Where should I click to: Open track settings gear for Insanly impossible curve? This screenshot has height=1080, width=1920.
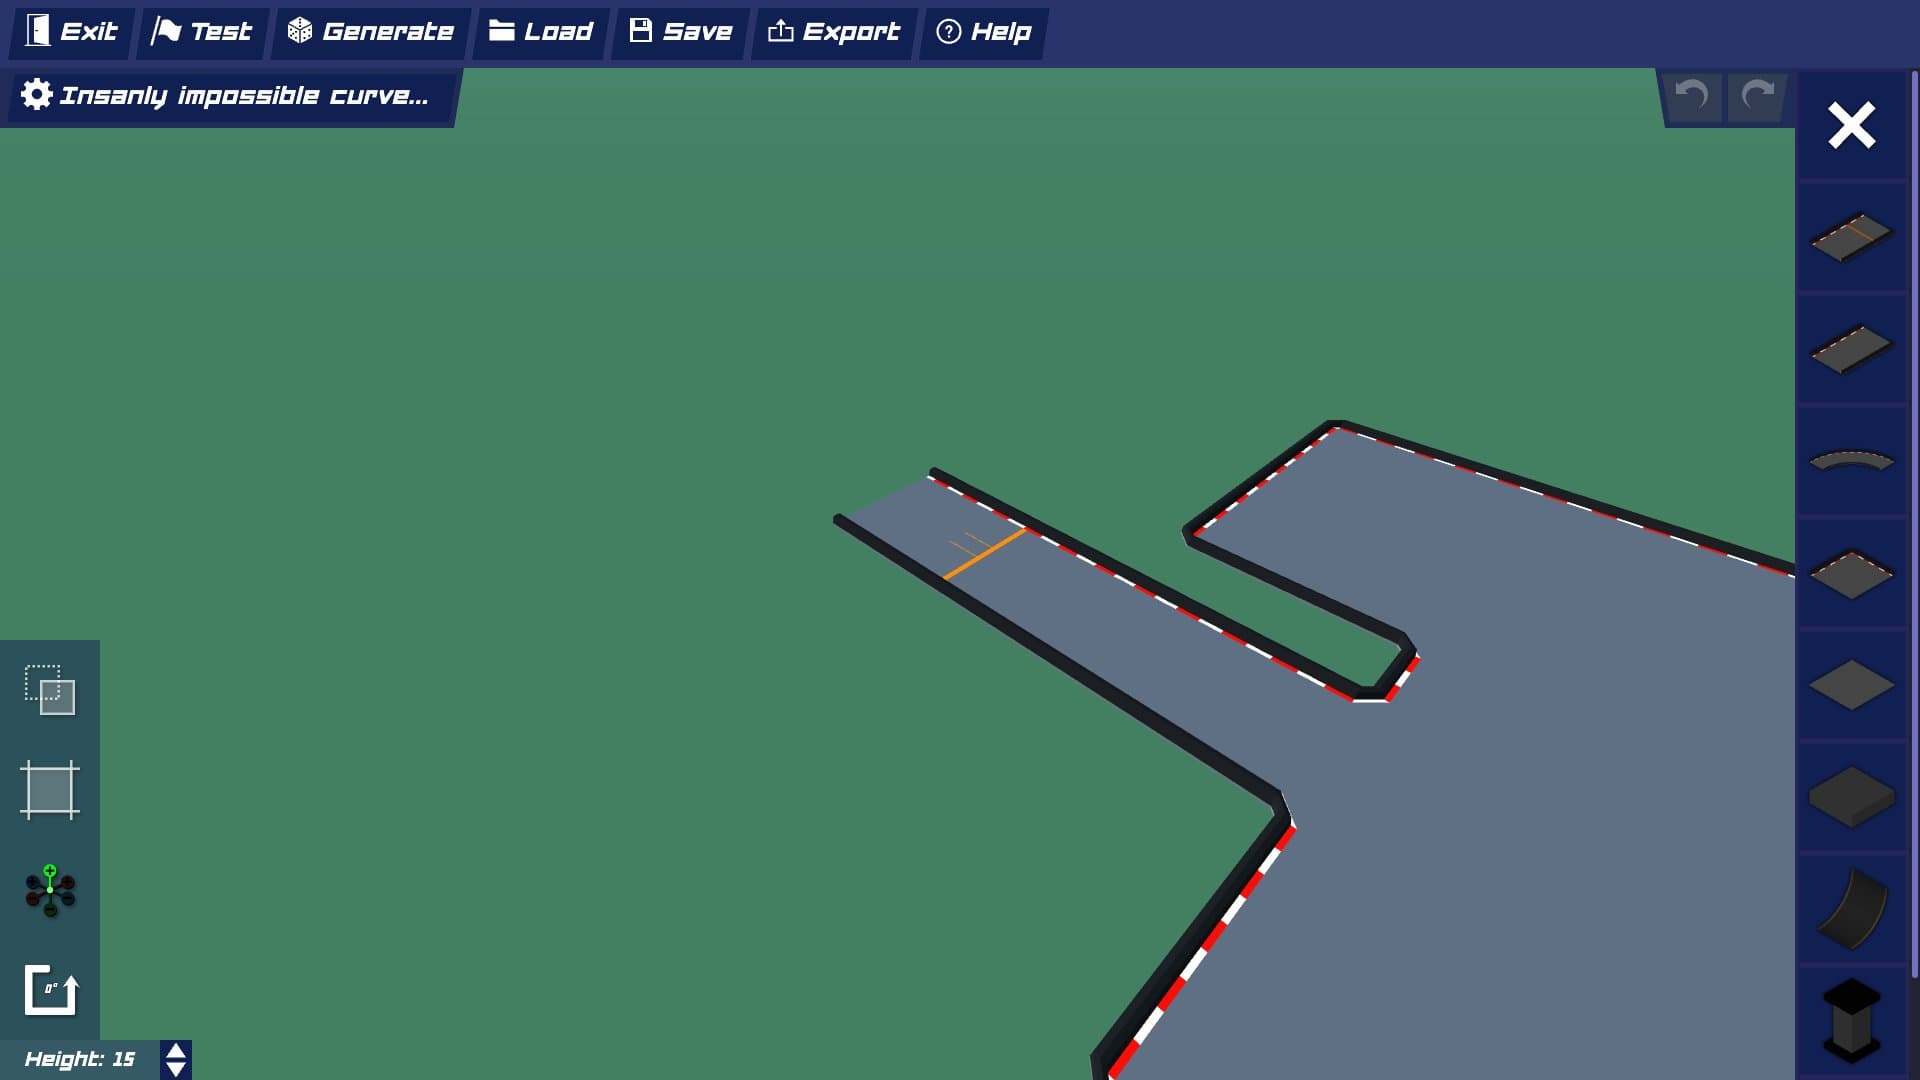point(37,95)
